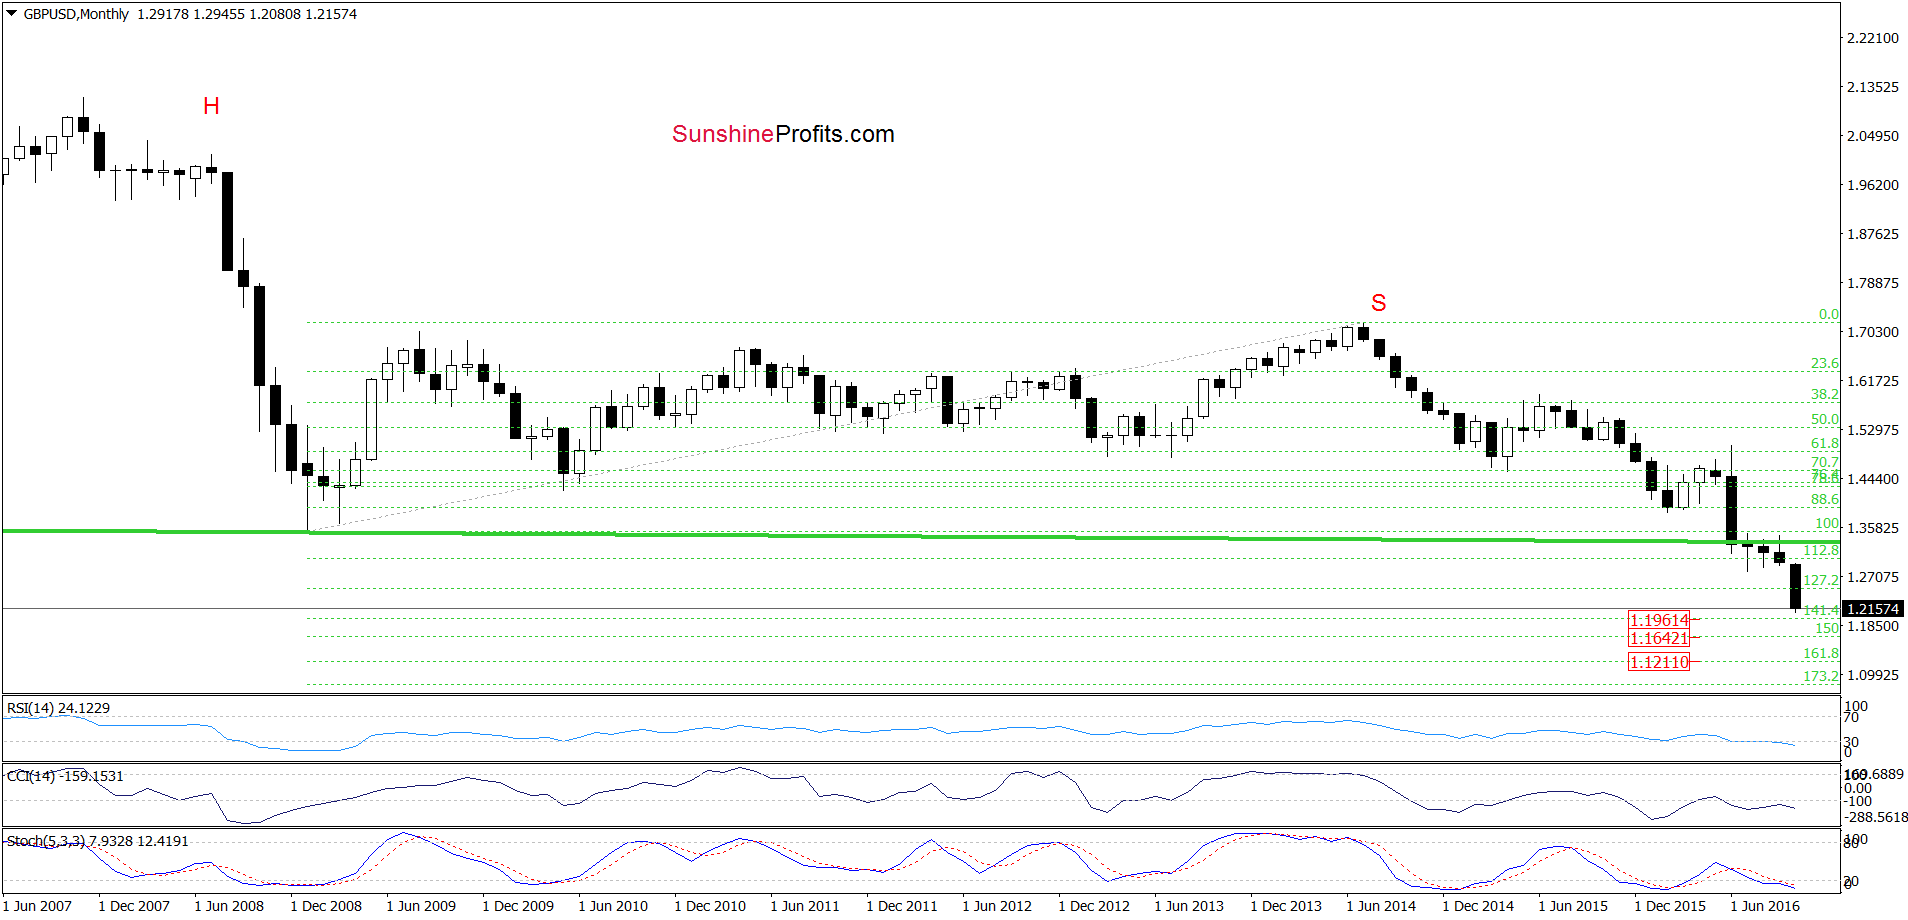Click the Stoch(5,3,3) indicator label
The height and width of the screenshot is (920, 1908).
pyautogui.click(x=97, y=841)
